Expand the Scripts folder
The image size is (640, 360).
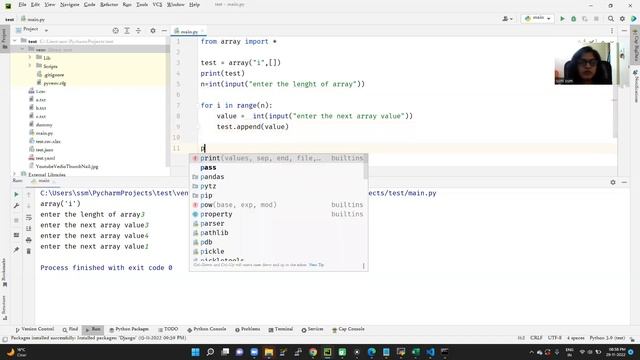point(30,66)
